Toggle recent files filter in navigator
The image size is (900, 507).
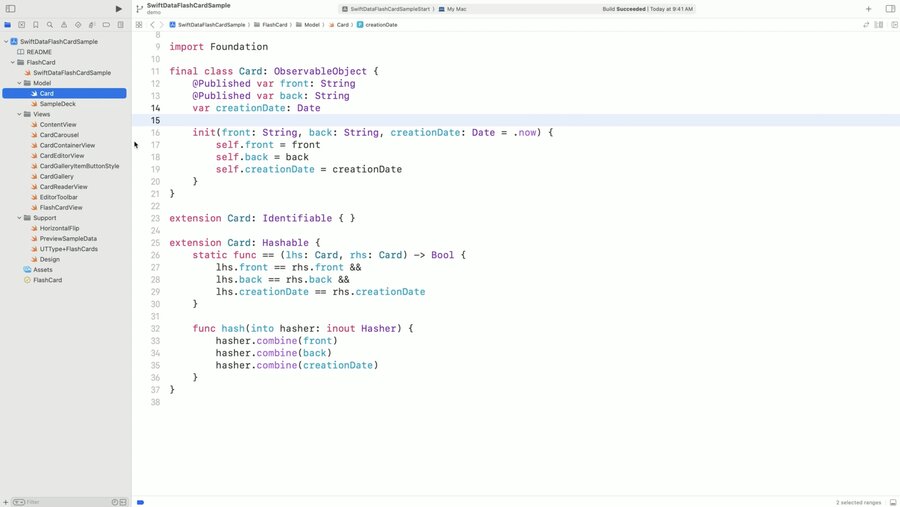(x=115, y=502)
